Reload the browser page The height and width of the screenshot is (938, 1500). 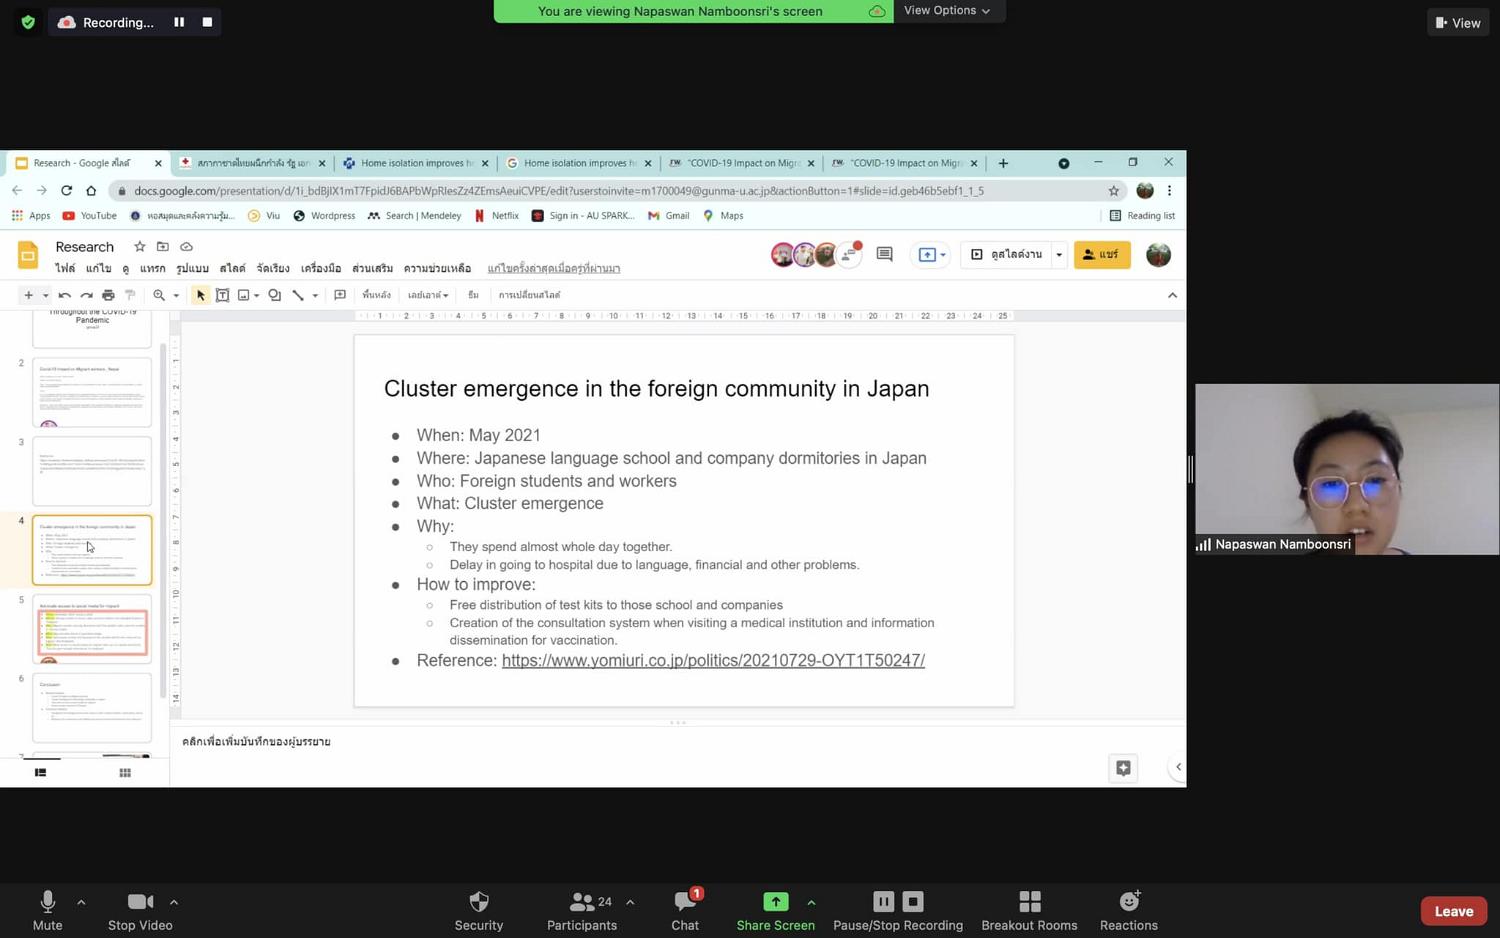66,190
